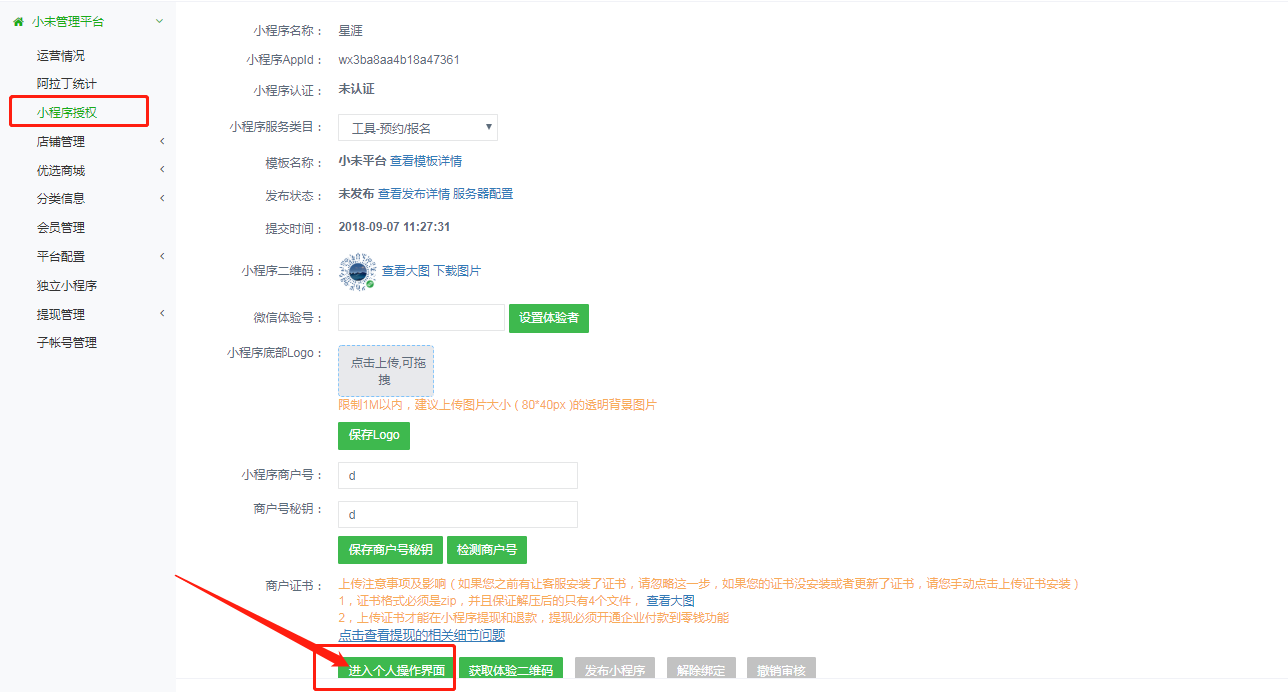The height and width of the screenshot is (692, 1288).
Task: Click the home icon beside 小未管理平台
Action: (18, 21)
